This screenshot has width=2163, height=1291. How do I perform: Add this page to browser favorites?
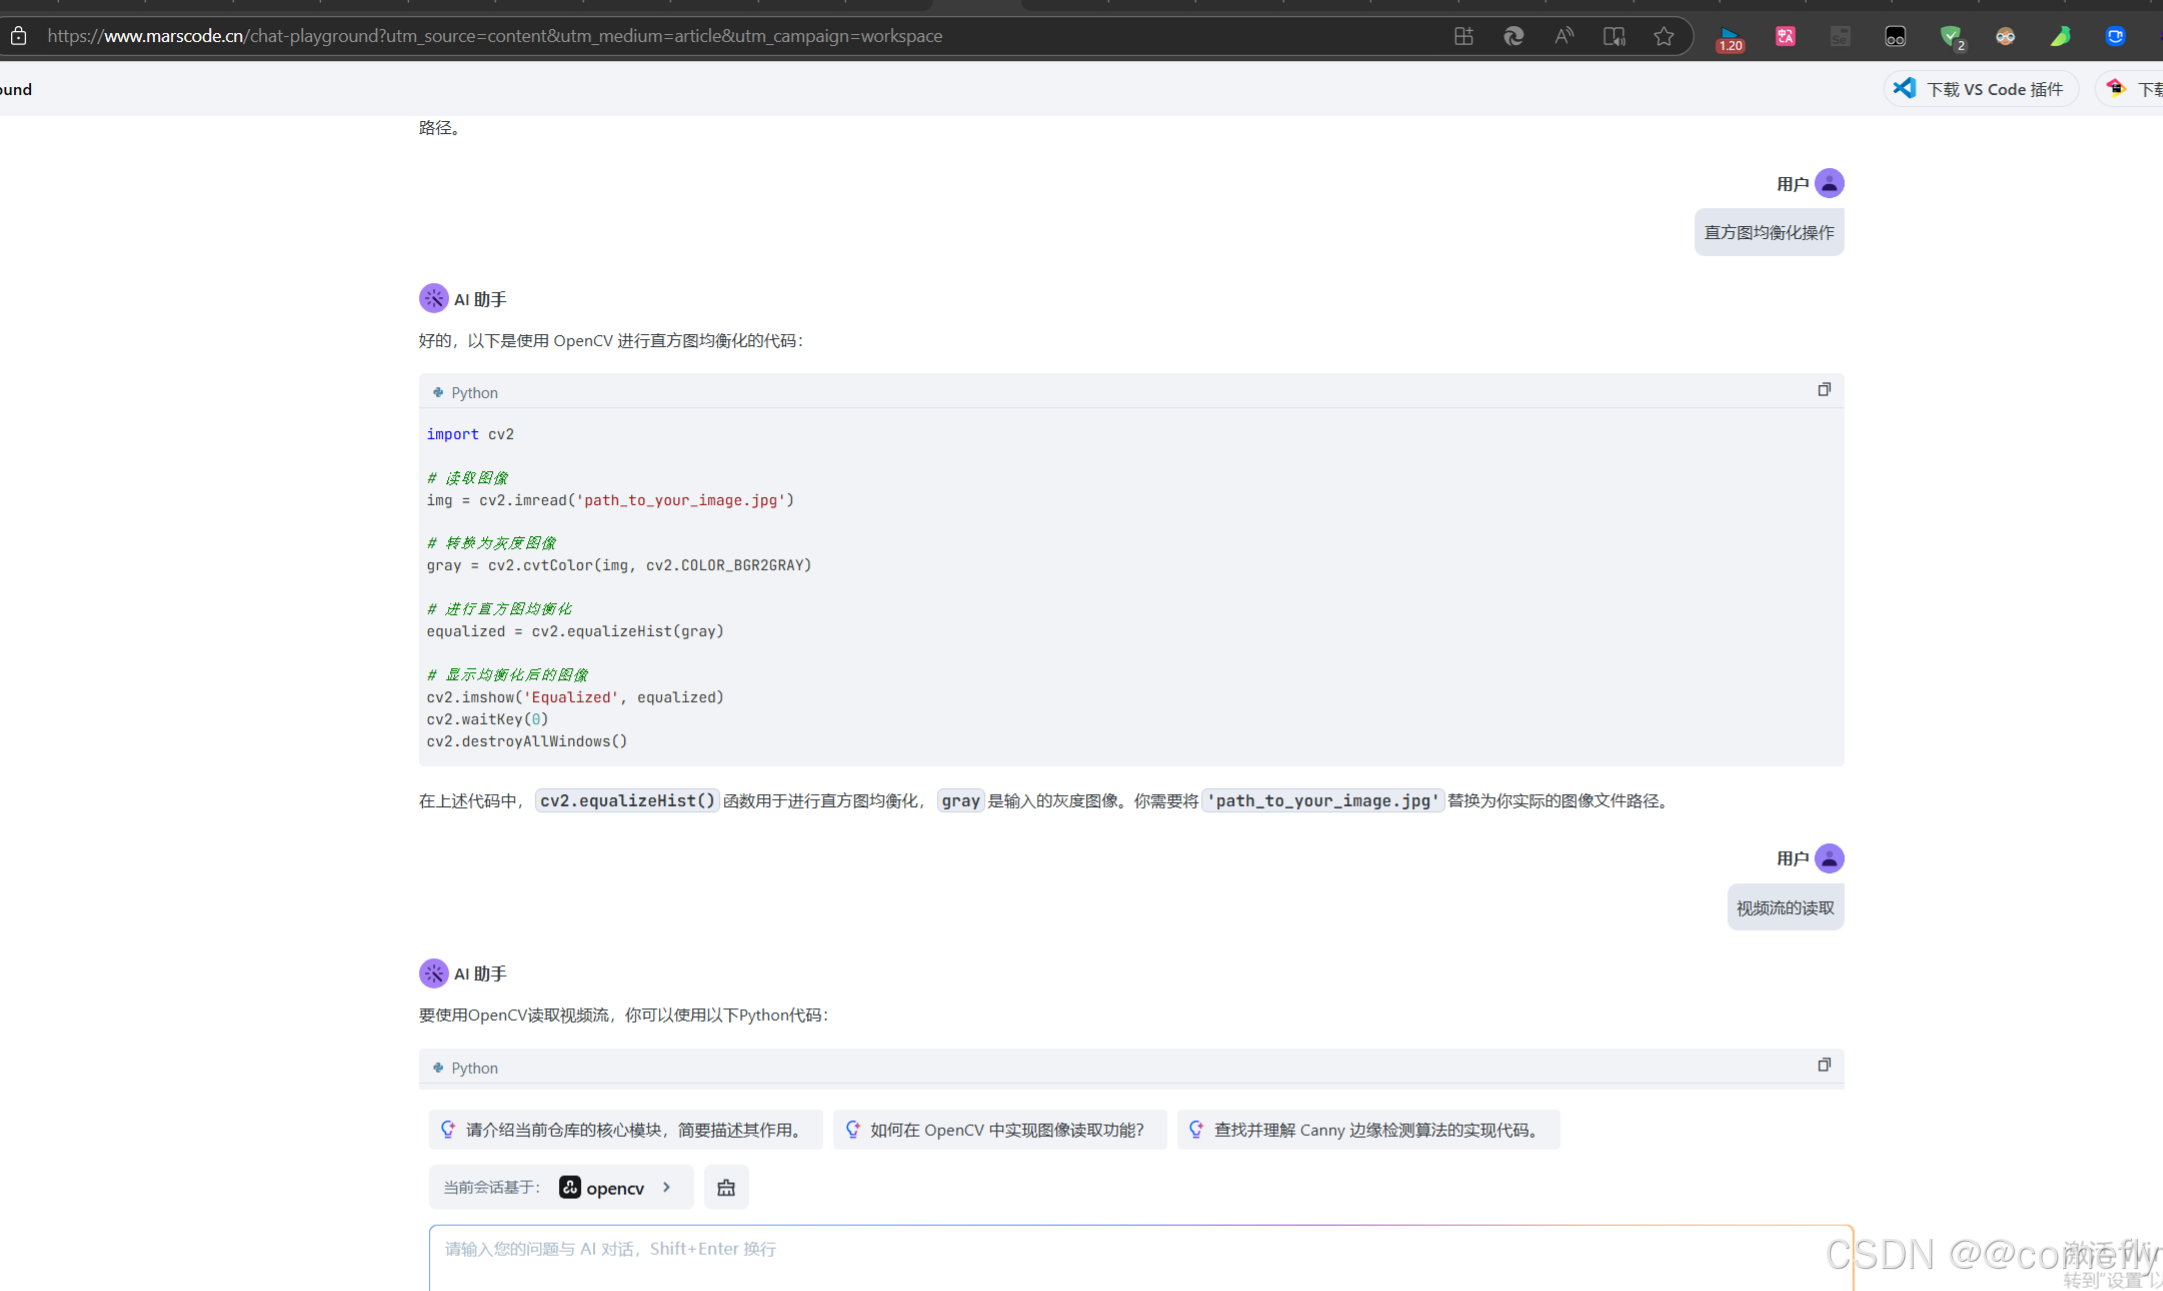click(x=1663, y=37)
